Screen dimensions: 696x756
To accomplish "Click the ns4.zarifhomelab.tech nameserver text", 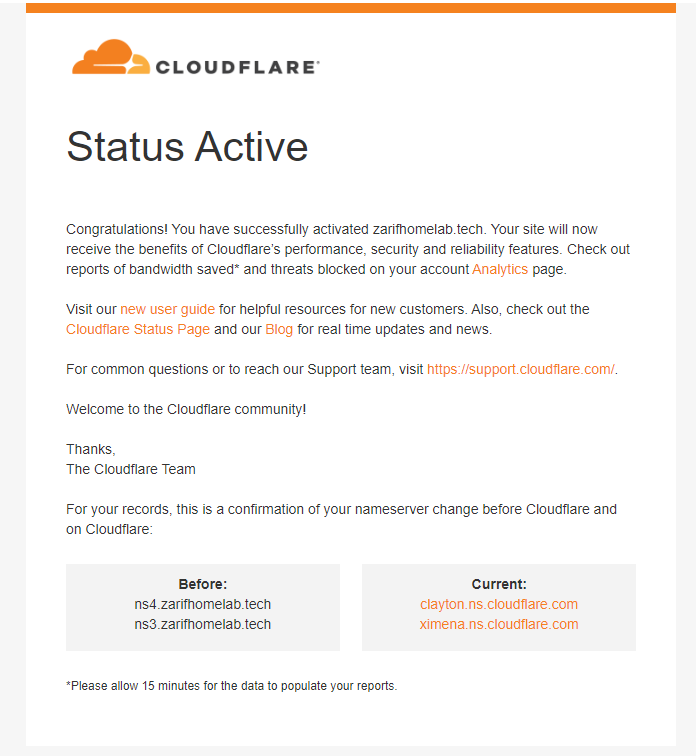I will coord(203,604).
